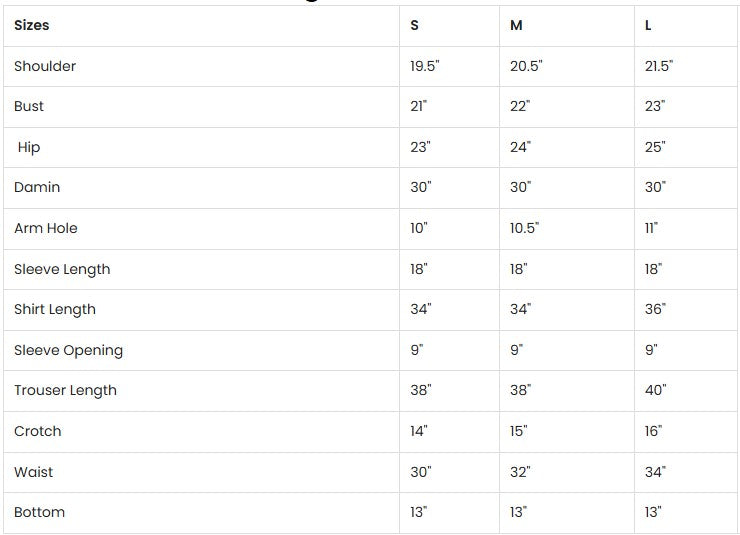The image size is (740, 535).
Task: Click the 40" Trouser Length value
Action: click(655, 390)
